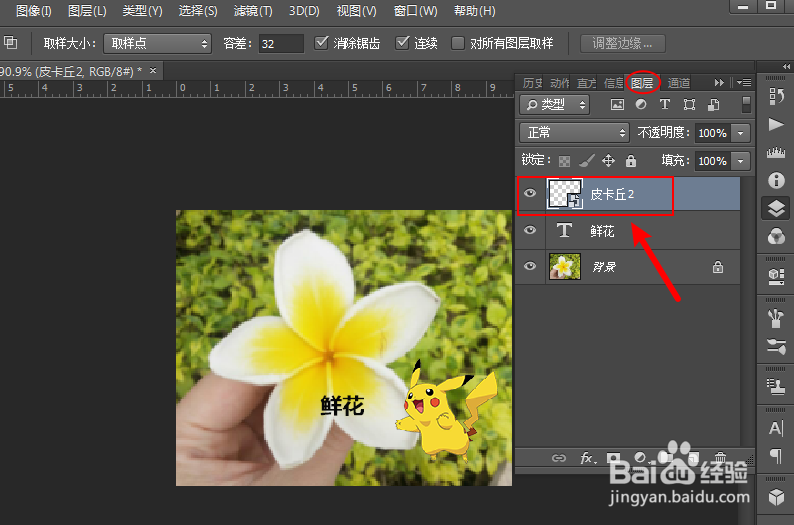Screen dimensions: 794x525
Task: Filter layers by adjustment layers icon
Action: pos(641,104)
